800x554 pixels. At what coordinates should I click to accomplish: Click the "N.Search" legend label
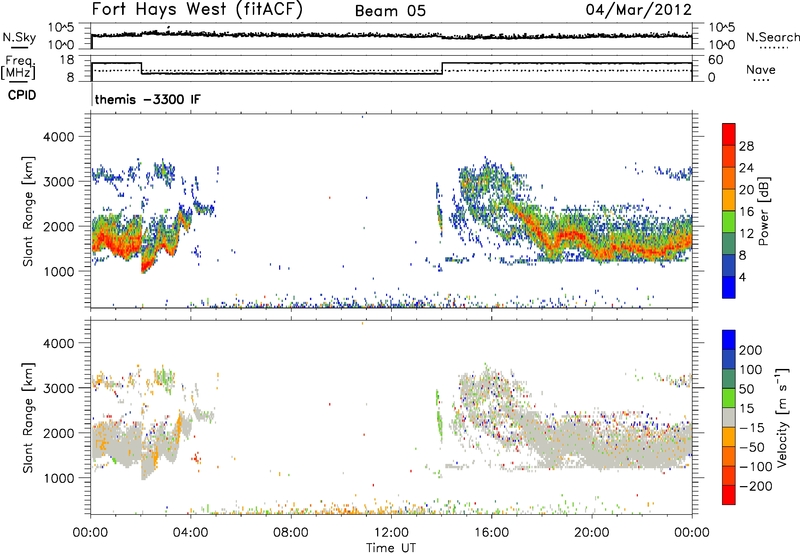(772, 37)
